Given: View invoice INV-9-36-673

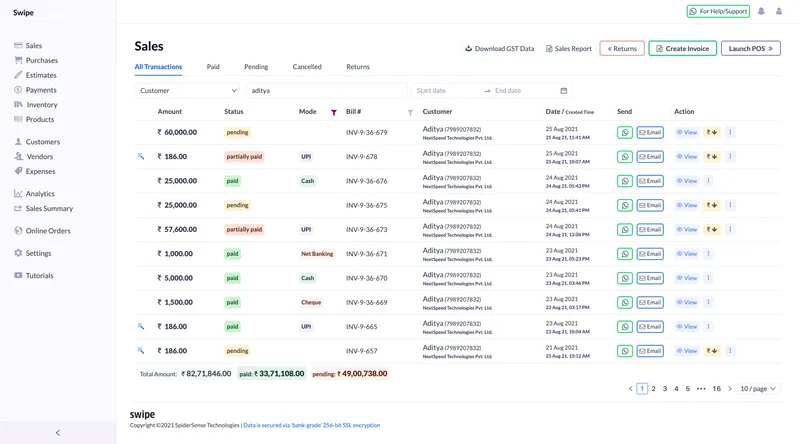Looking at the screenshot, I should [686, 230].
